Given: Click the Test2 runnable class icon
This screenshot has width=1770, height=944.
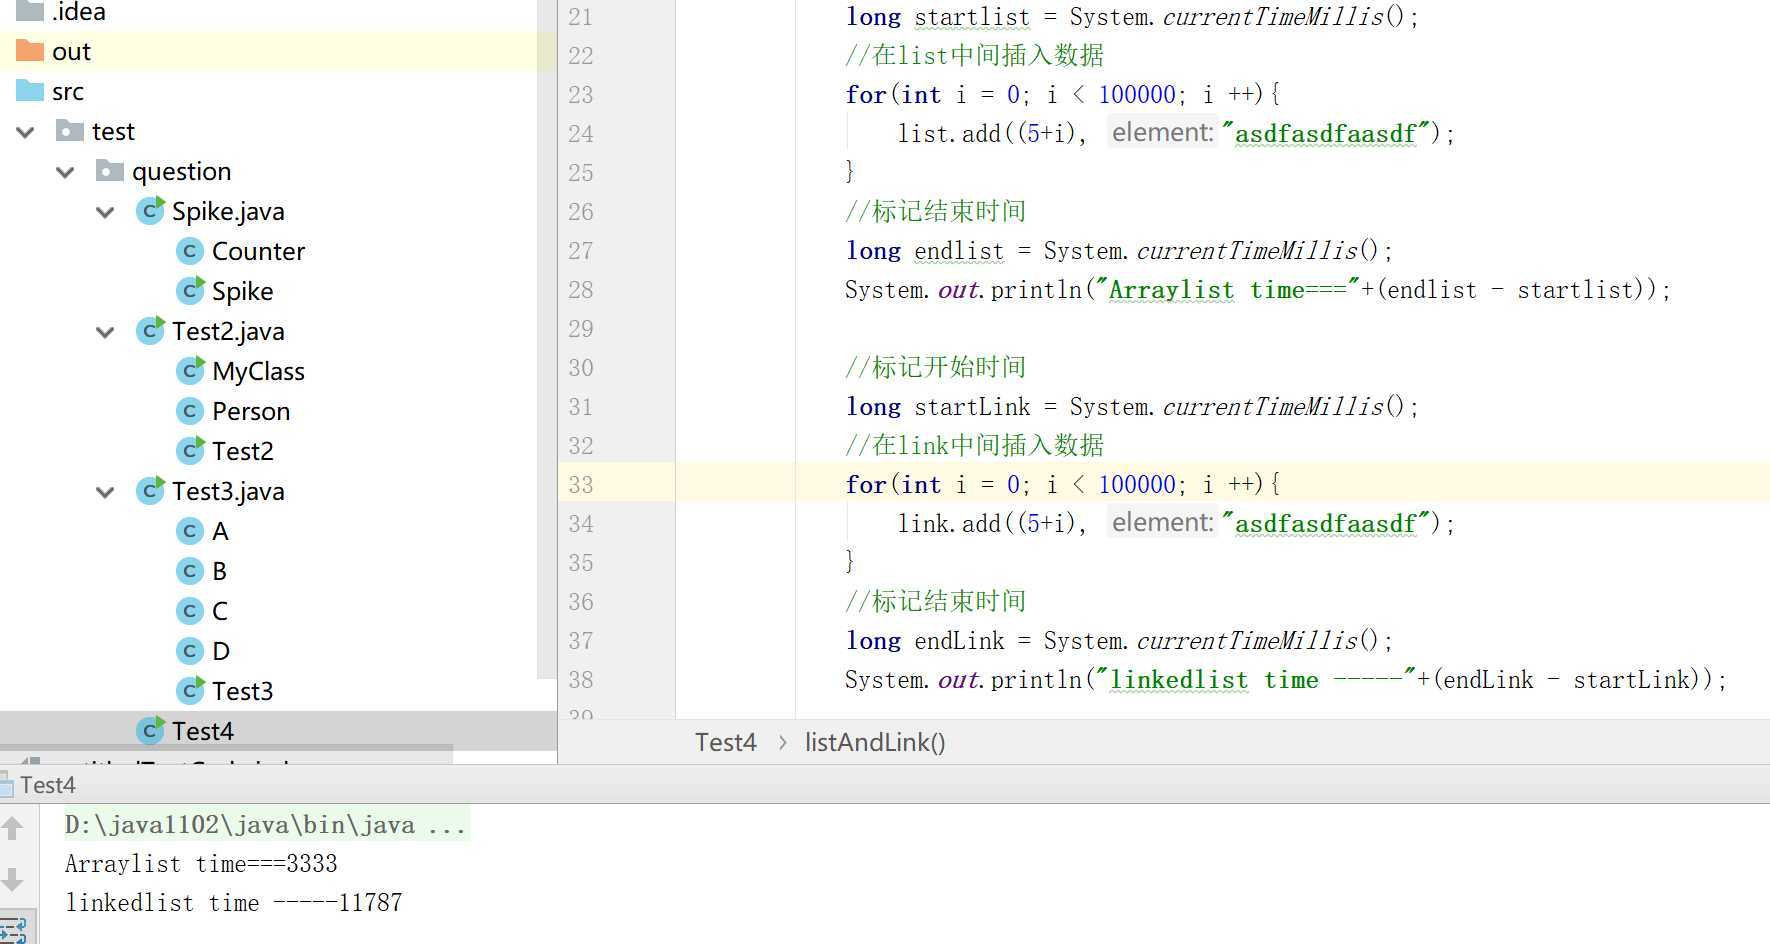Looking at the screenshot, I should click(190, 451).
